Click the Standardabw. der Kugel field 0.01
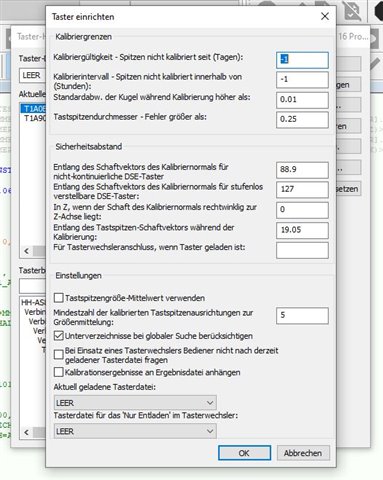 tap(302, 100)
